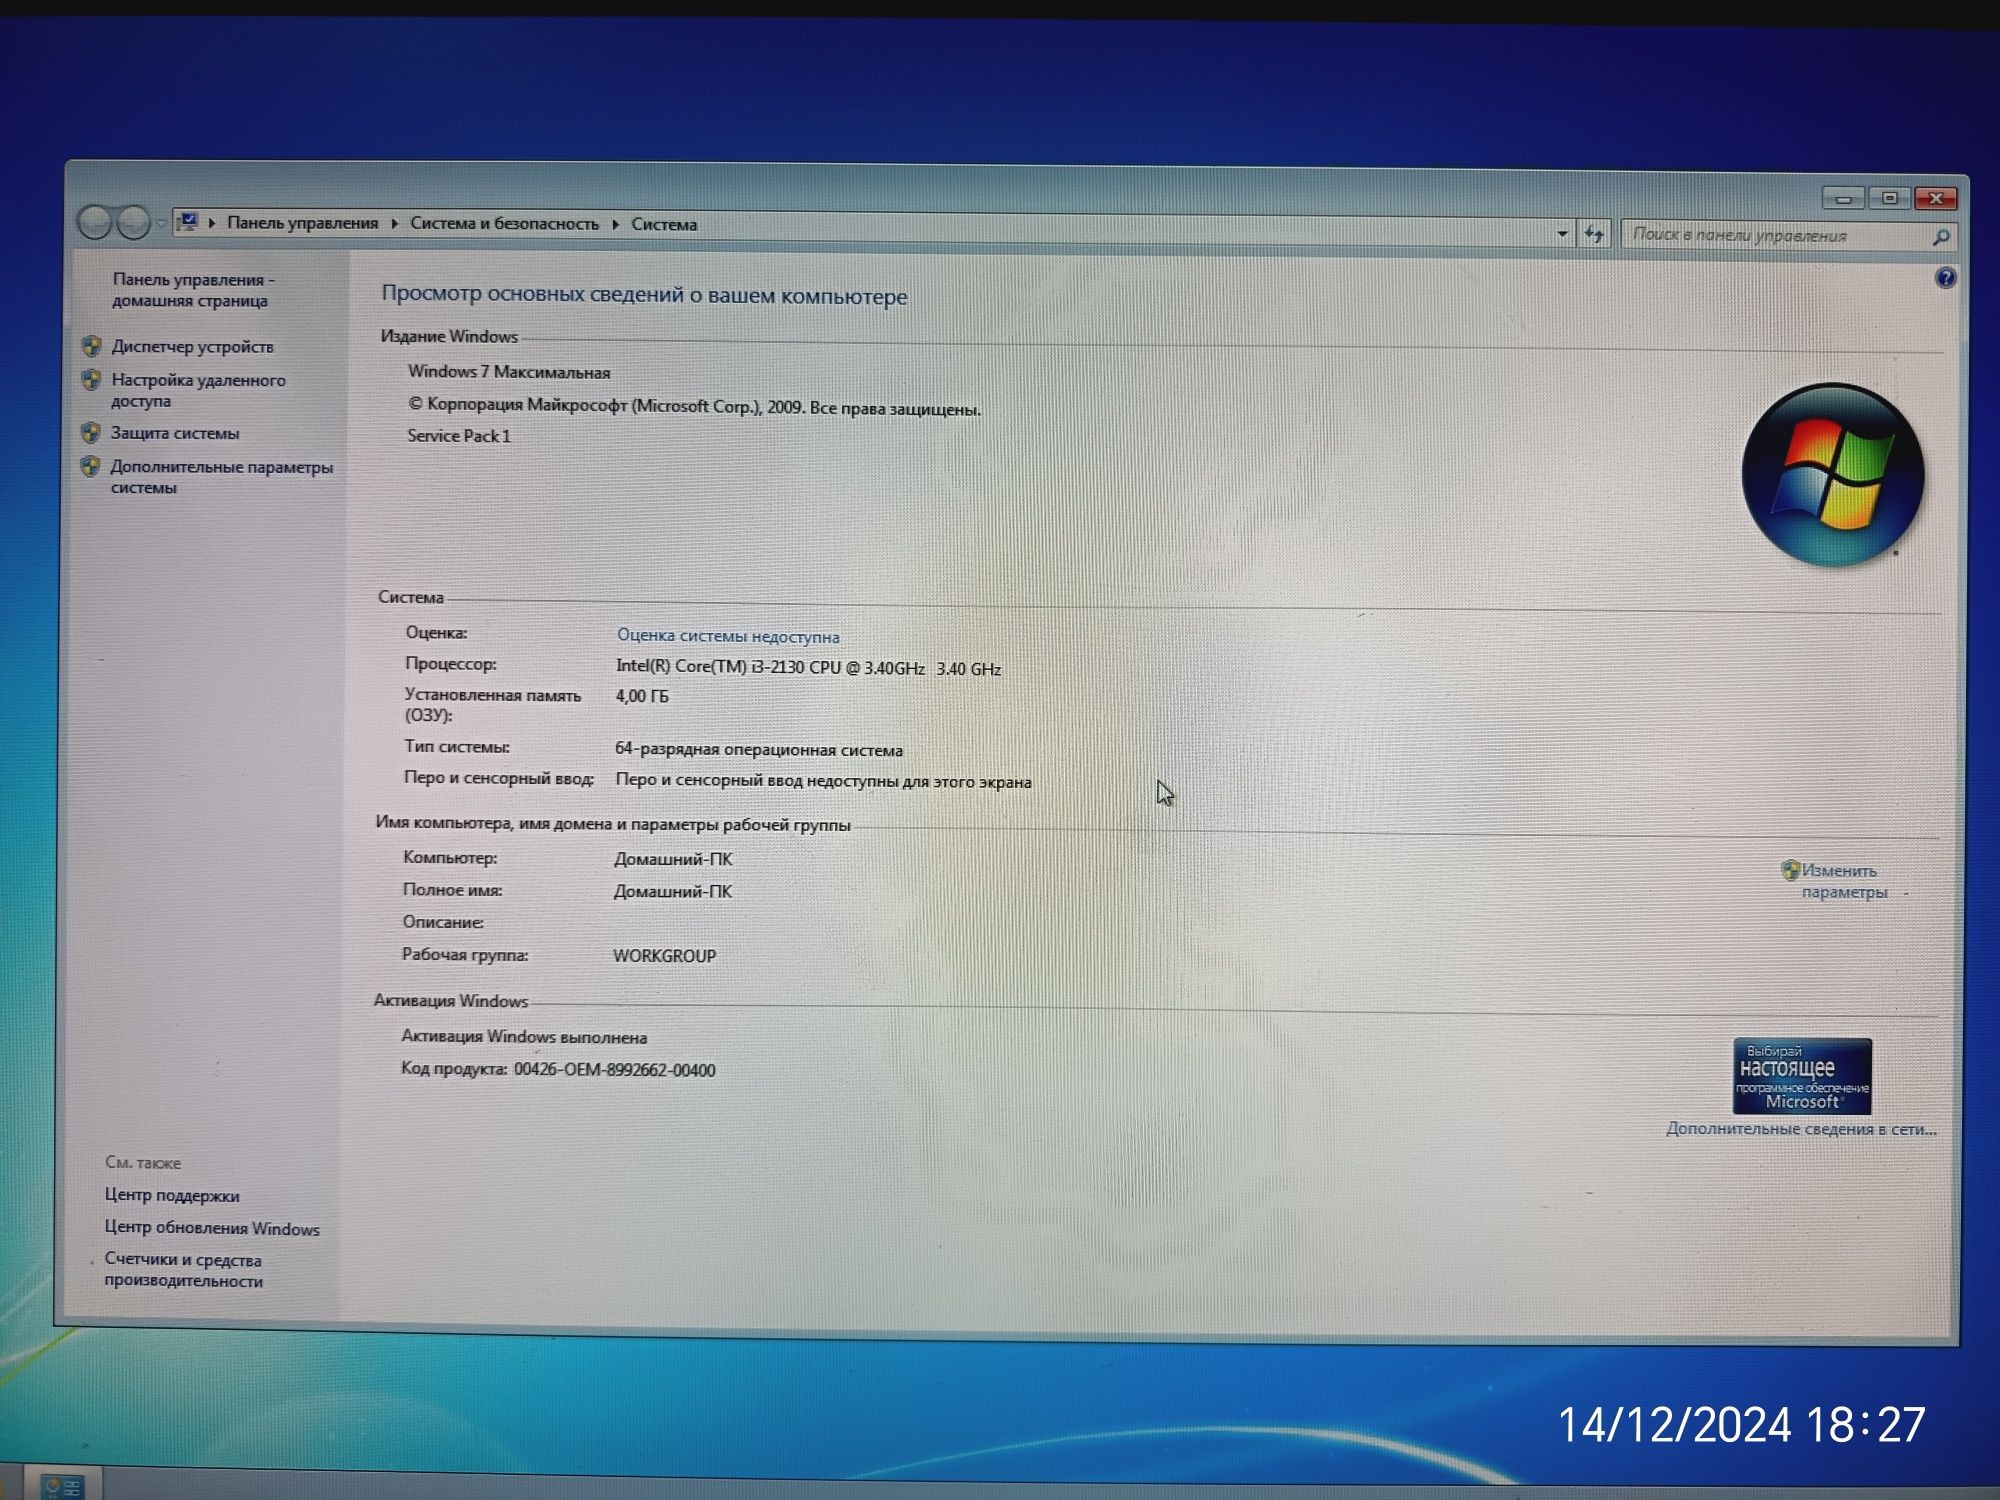Click the back navigation arrow button
Viewport: 2000px width, 1500px height.
pos(95,222)
